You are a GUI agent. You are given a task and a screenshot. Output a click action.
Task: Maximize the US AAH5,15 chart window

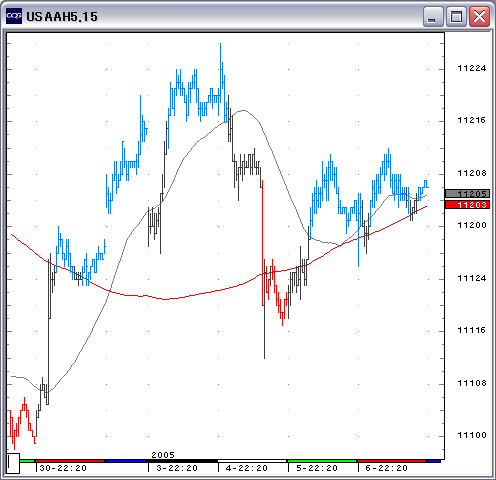pos(456,16)
